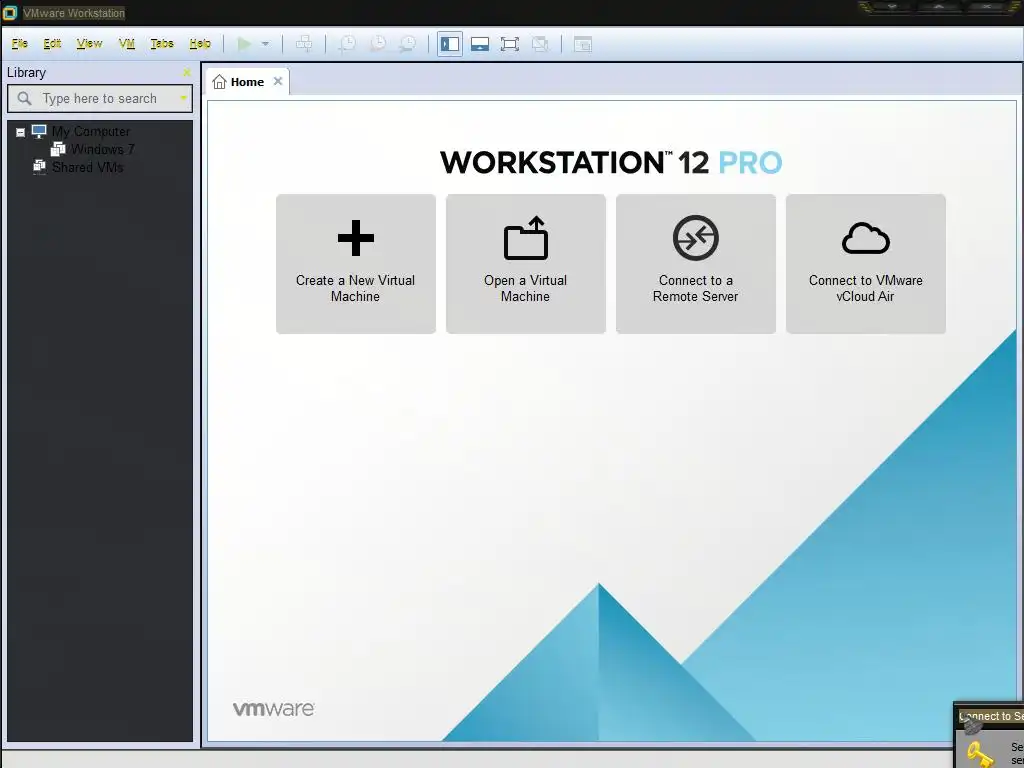
Task: Click the remote server arrows icon
Action: pyautogui.click(x=696, y=238)
